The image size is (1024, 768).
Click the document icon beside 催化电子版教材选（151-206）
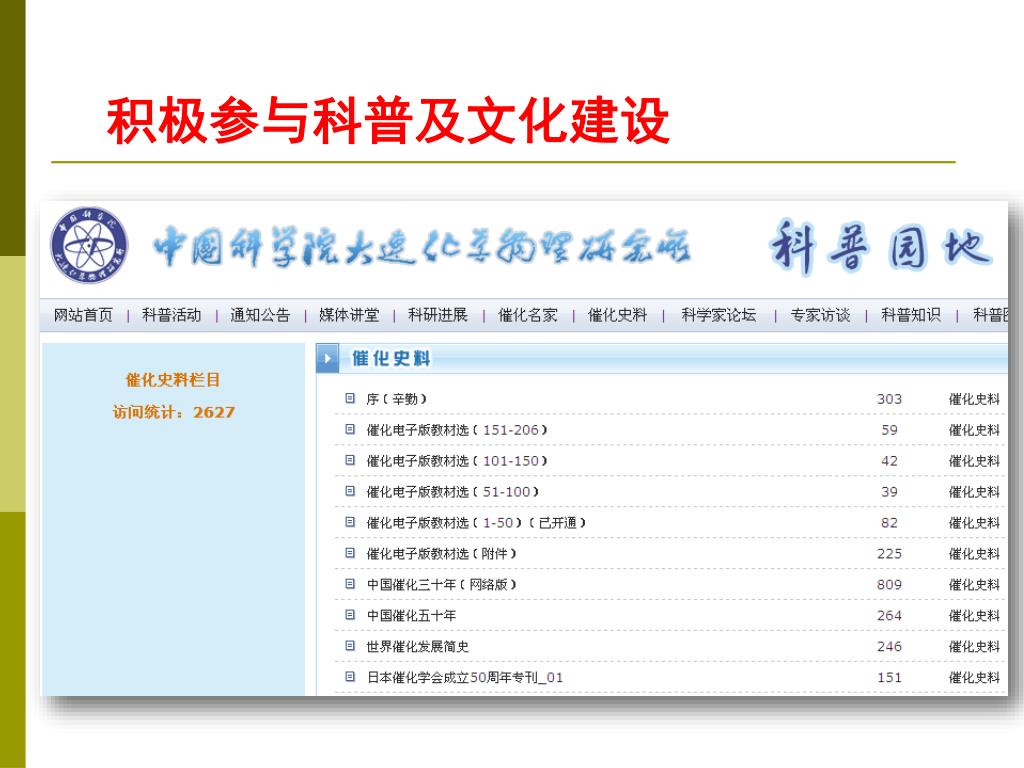point(350,429)
